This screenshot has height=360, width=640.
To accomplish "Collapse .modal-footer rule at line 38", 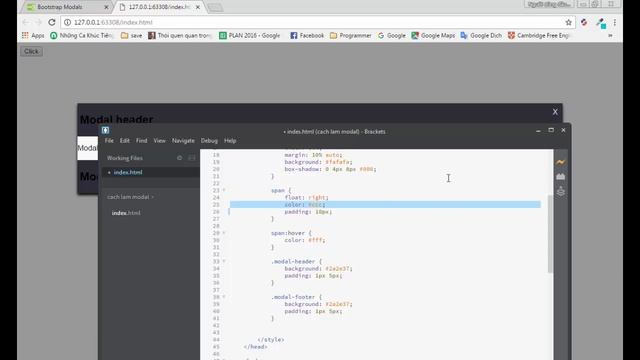I will click(x=224, y=297).
